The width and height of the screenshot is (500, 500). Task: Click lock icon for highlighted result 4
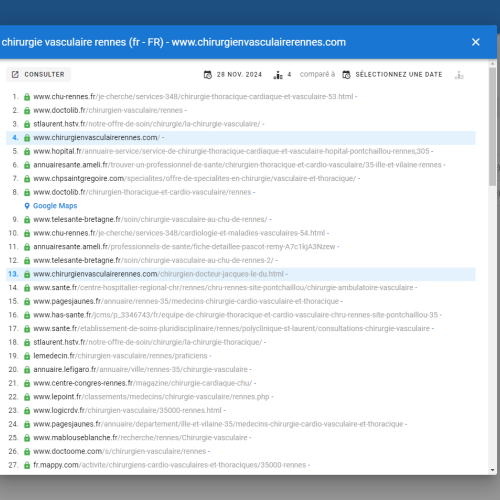pos(27,138)
